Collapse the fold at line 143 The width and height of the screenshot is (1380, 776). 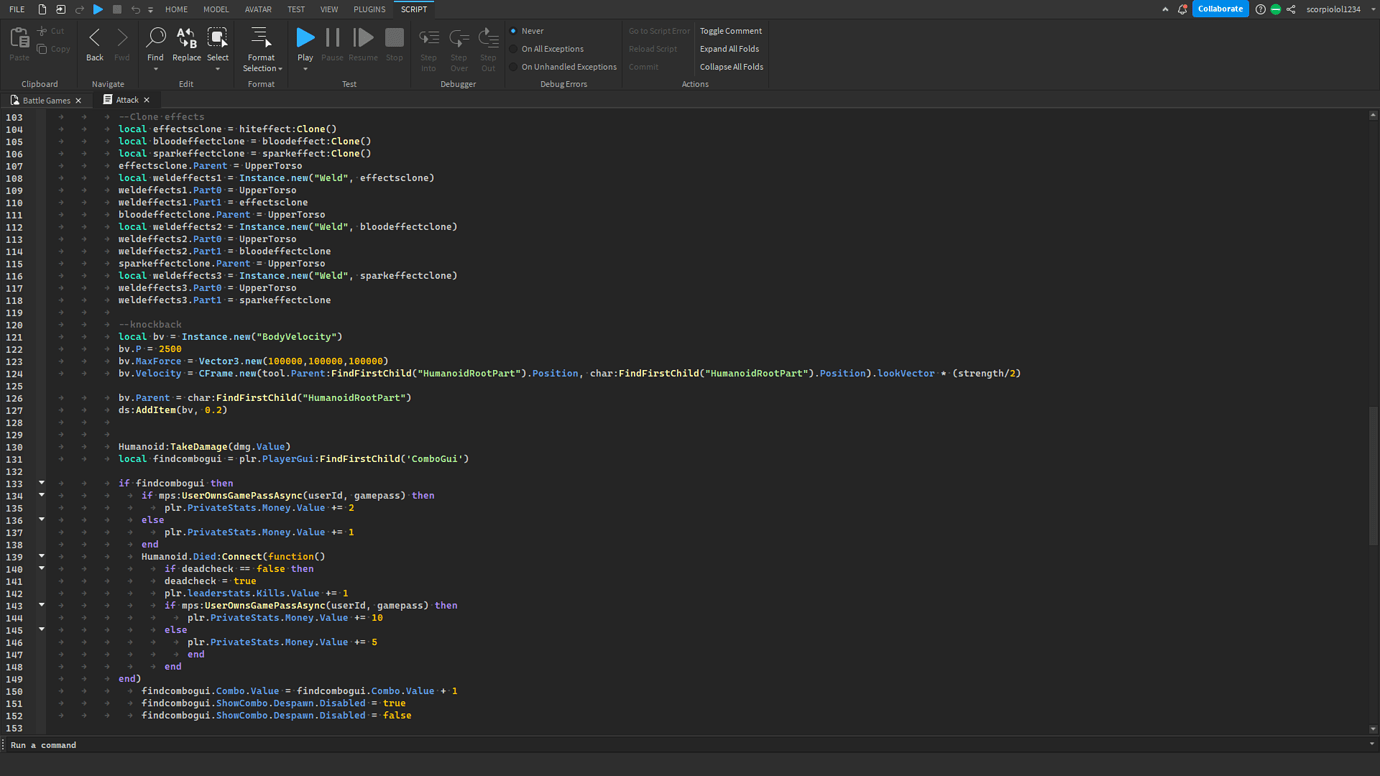41,605
